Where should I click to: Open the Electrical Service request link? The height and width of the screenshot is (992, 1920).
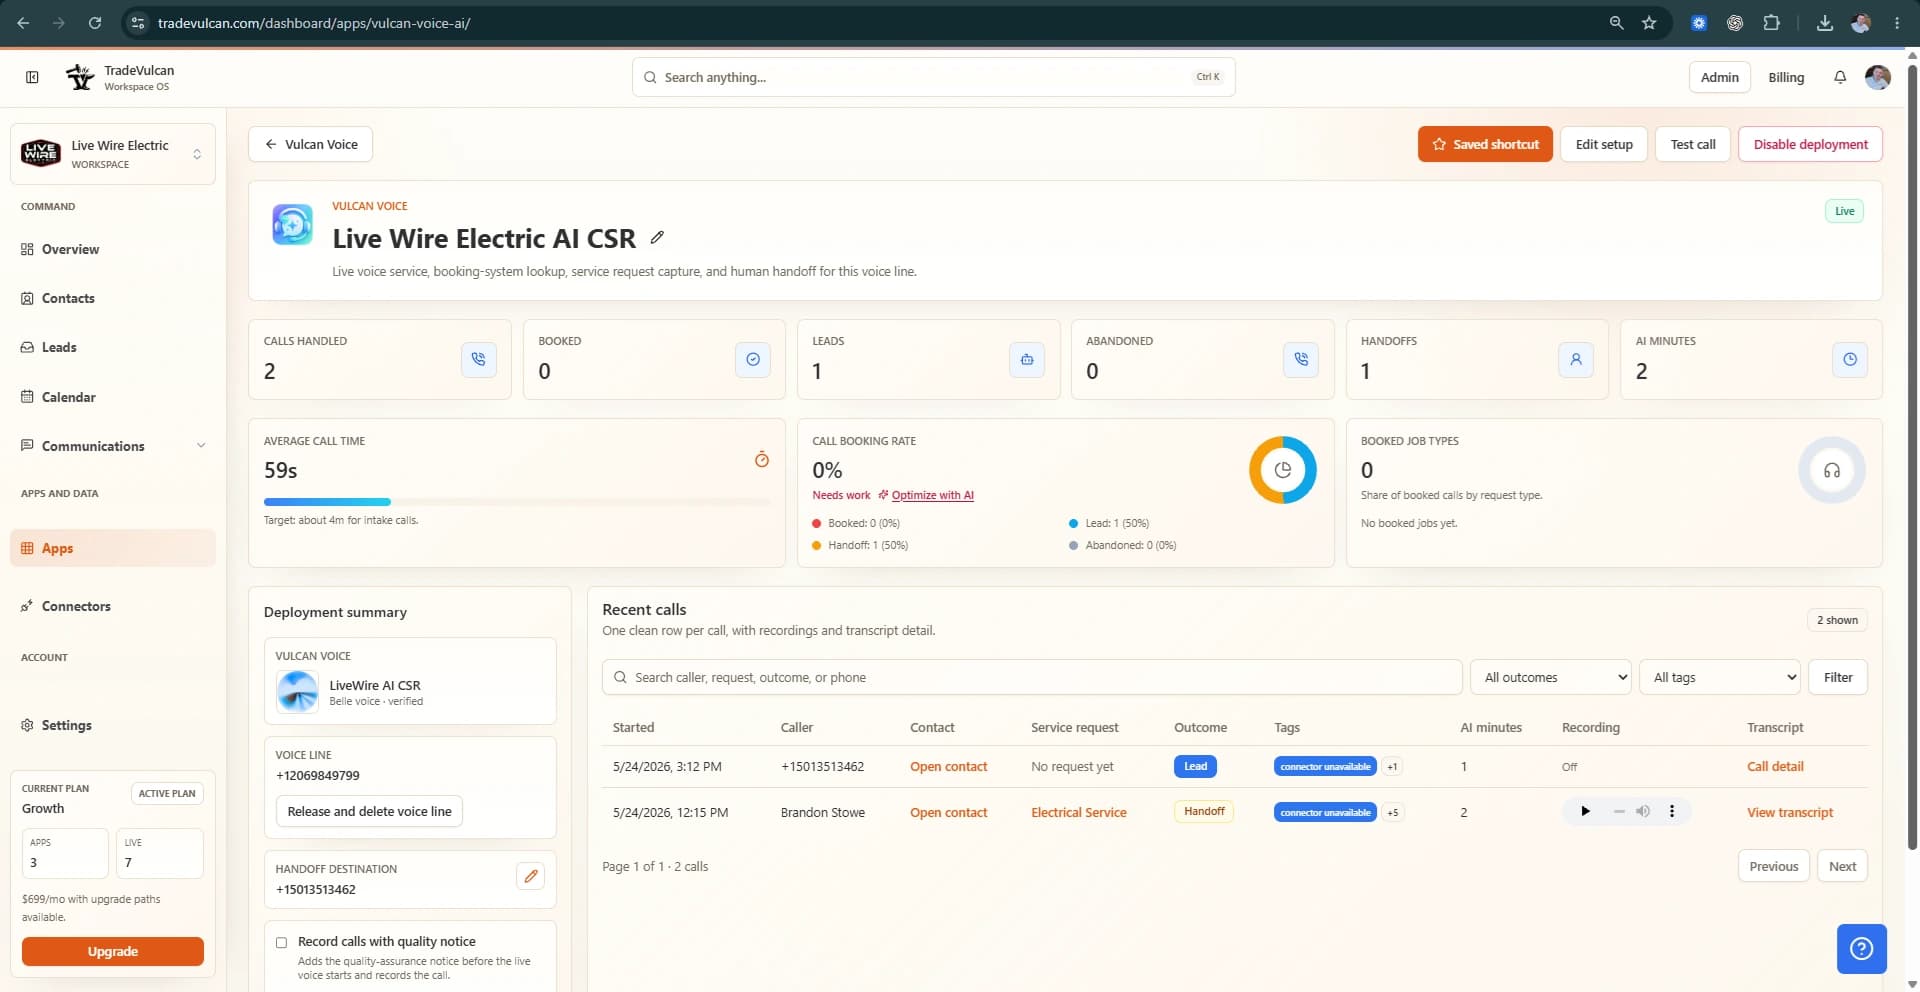[x=1078, y=812]
